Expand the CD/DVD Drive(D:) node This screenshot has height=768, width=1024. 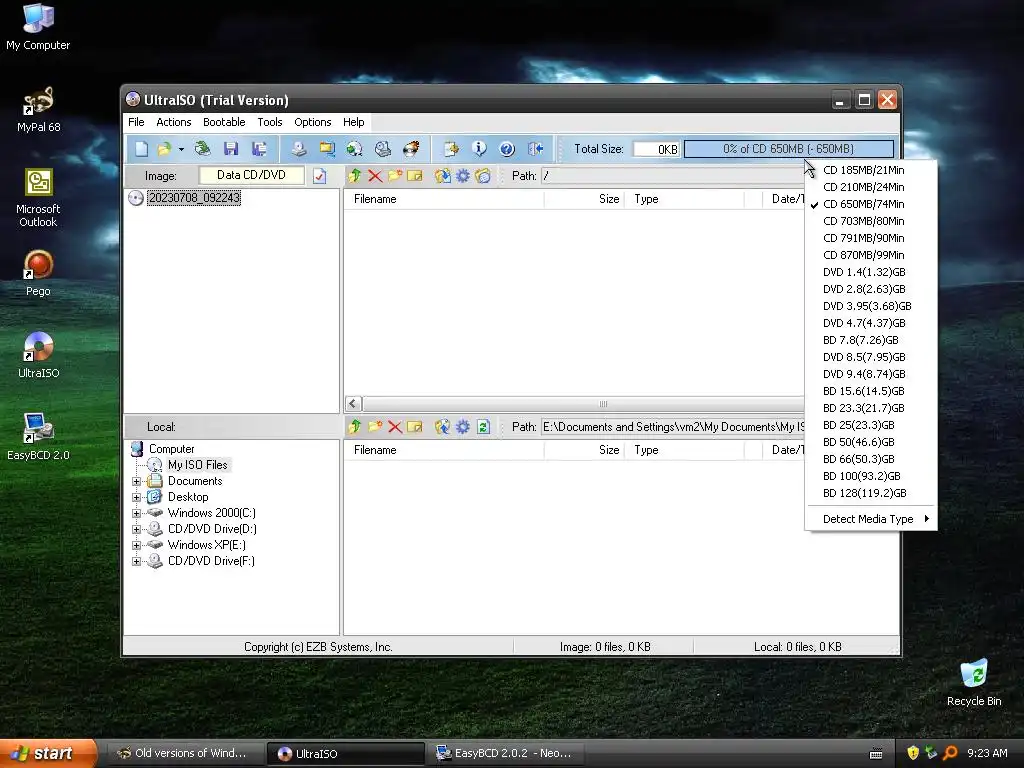(x=136, y=529)
